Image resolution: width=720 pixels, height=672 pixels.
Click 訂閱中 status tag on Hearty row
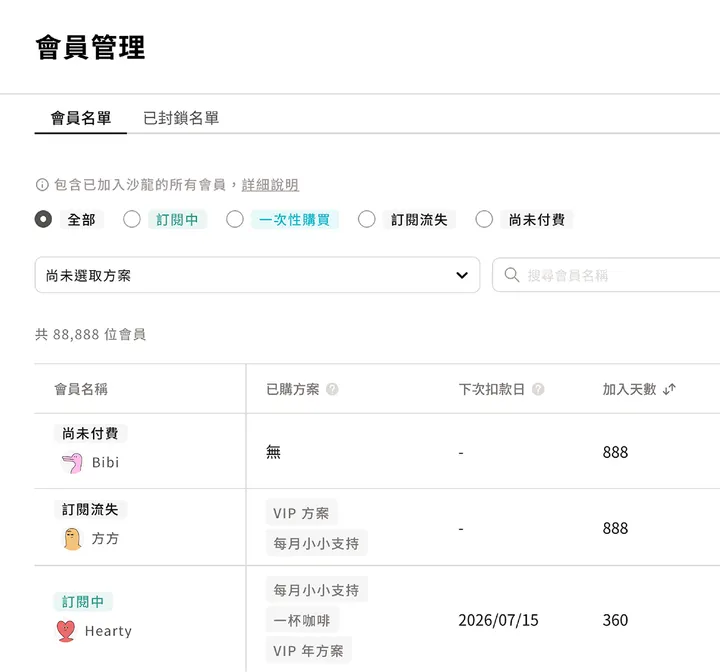click(83, 602)
